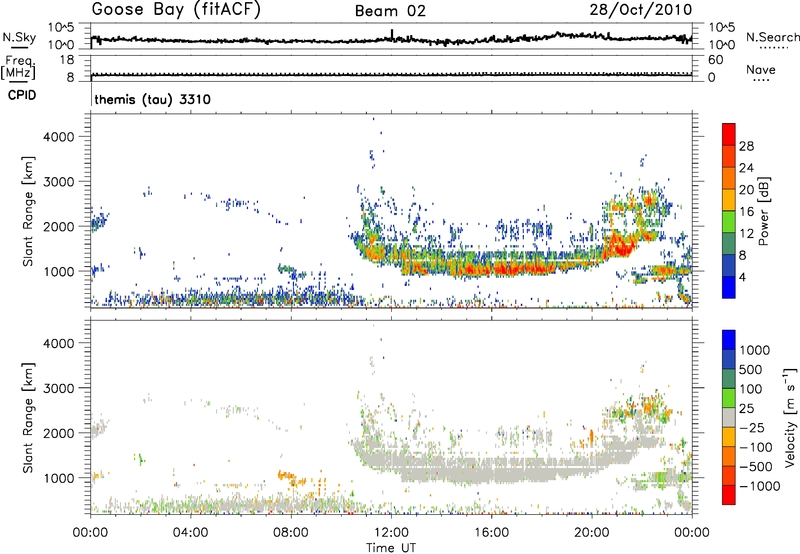This screenshot has height=554, width=800.
Task: Click the '16' tick on Power colorbar
Action: click(746, 212)
